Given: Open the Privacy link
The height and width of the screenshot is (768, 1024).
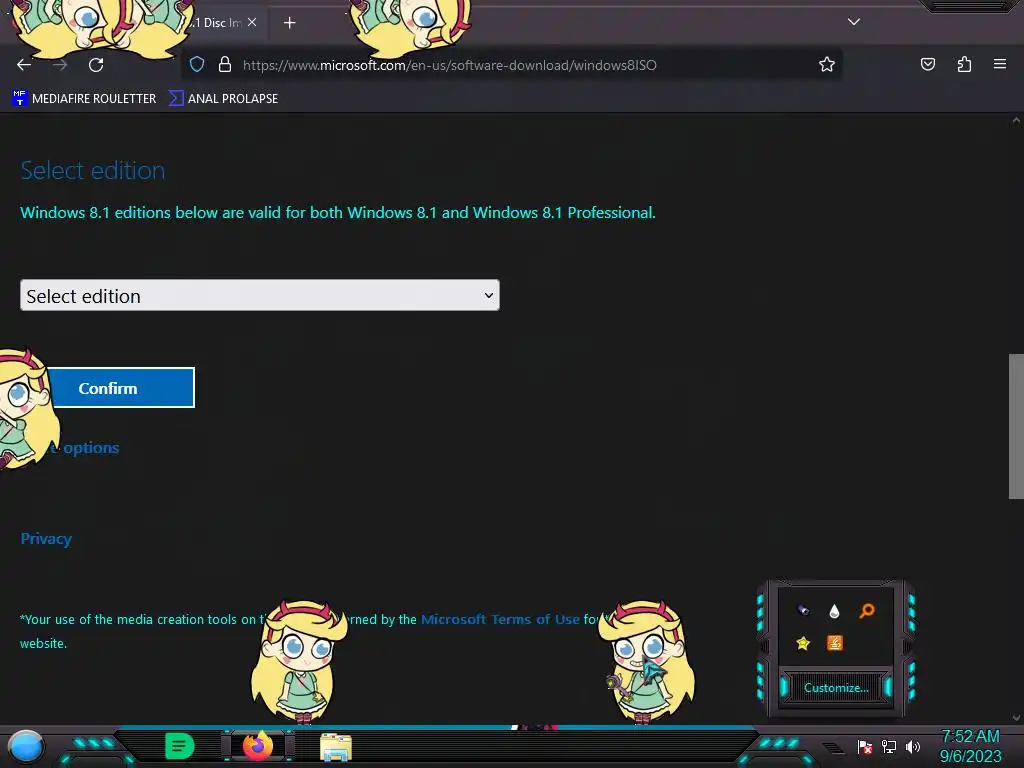Looking at the screenshot, I should tap(46, 539).
